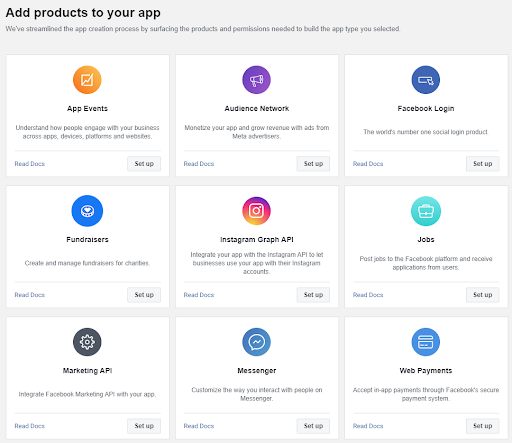Screen dimensions: 512x443
Task: Open Read Docs for Marketing API
Action: [30, 426]
